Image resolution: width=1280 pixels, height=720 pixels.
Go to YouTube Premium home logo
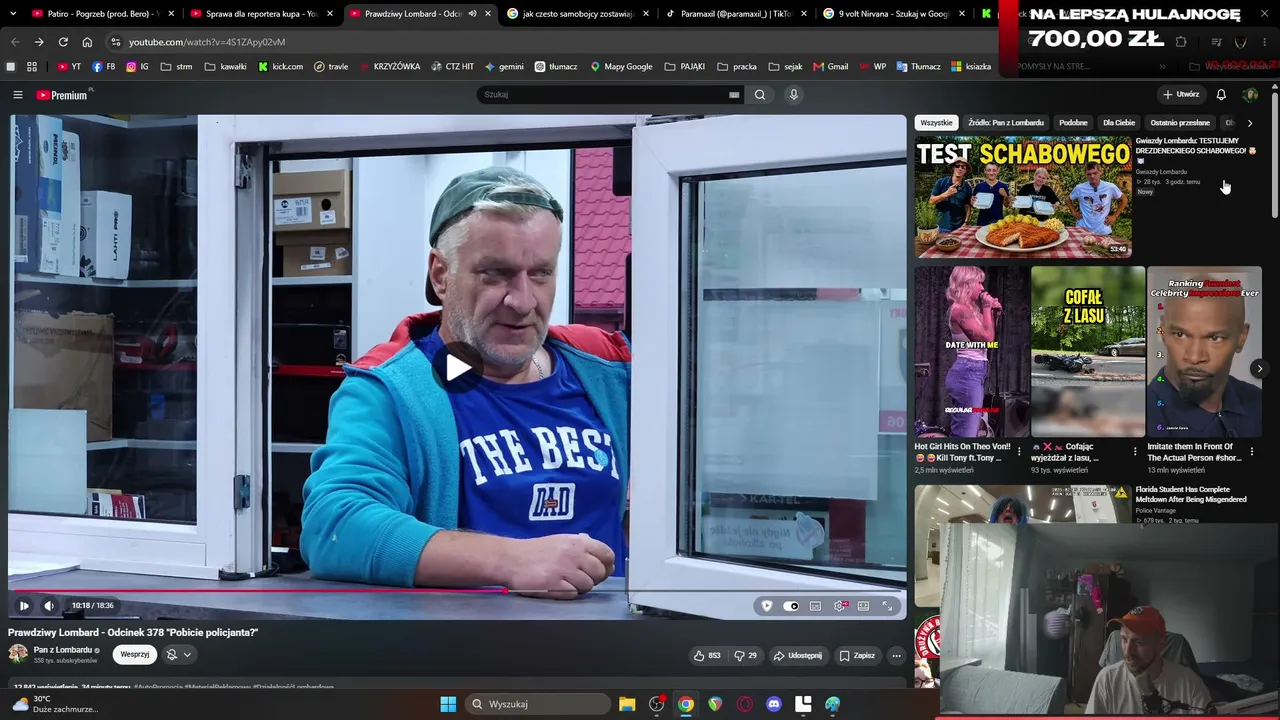(62, 95)
